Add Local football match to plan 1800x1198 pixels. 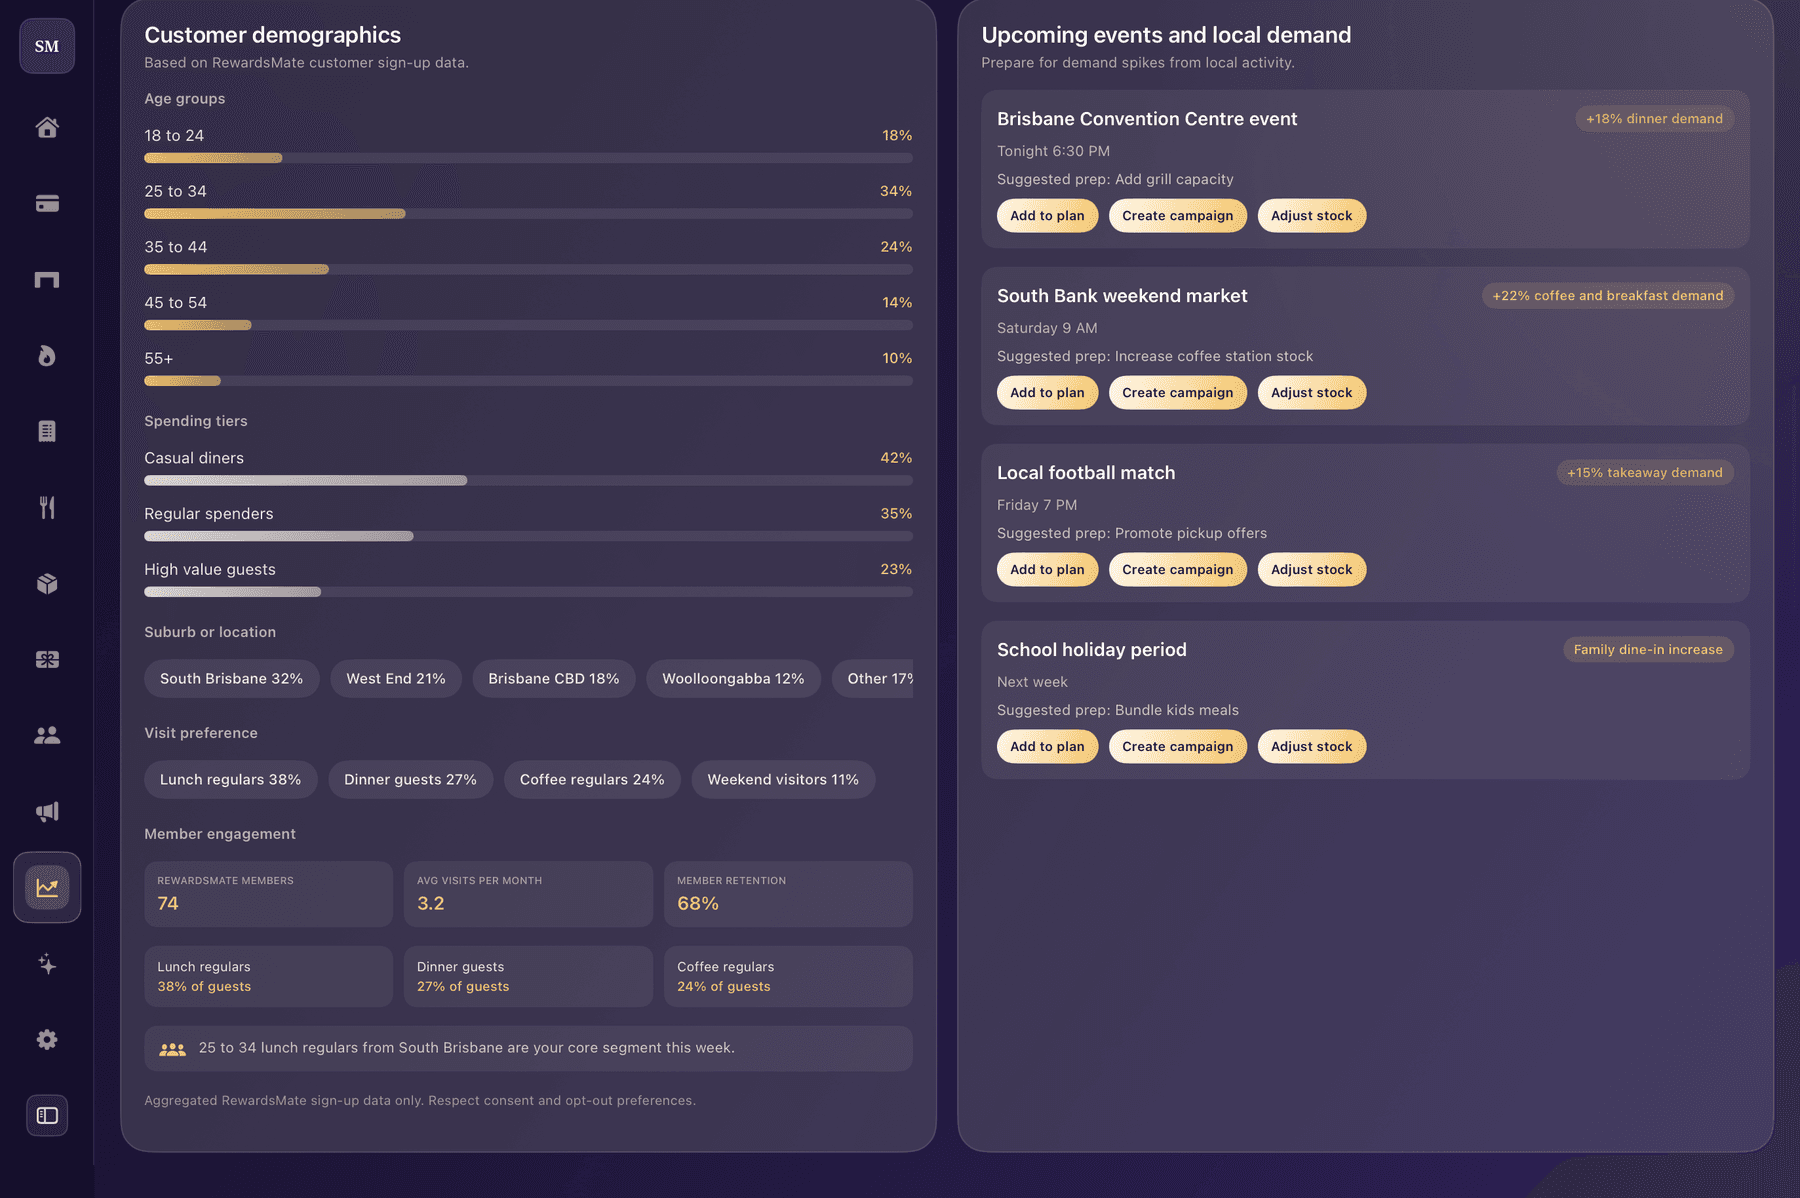coord(1047,570)
